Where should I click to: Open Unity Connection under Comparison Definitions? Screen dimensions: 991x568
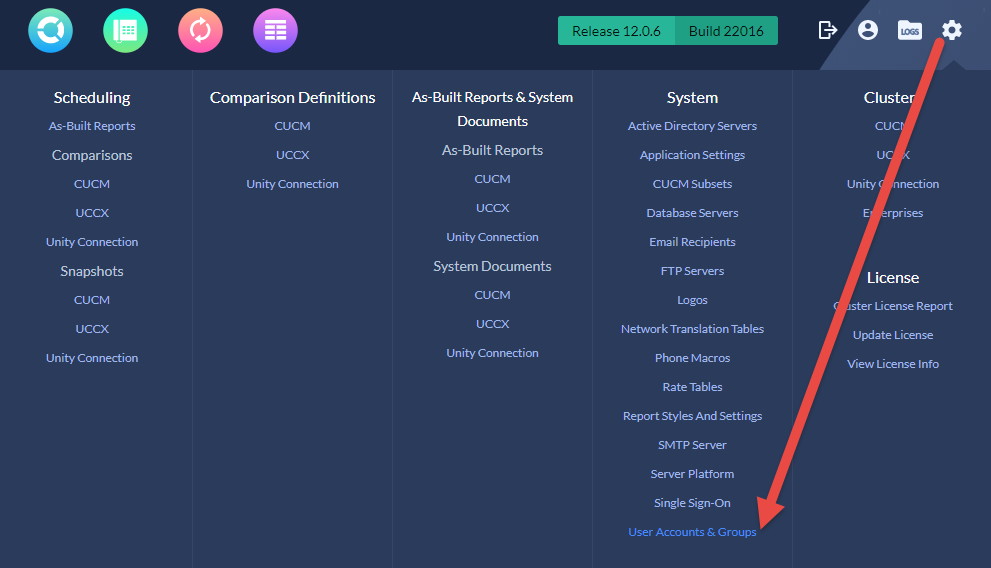coord(293,184)
